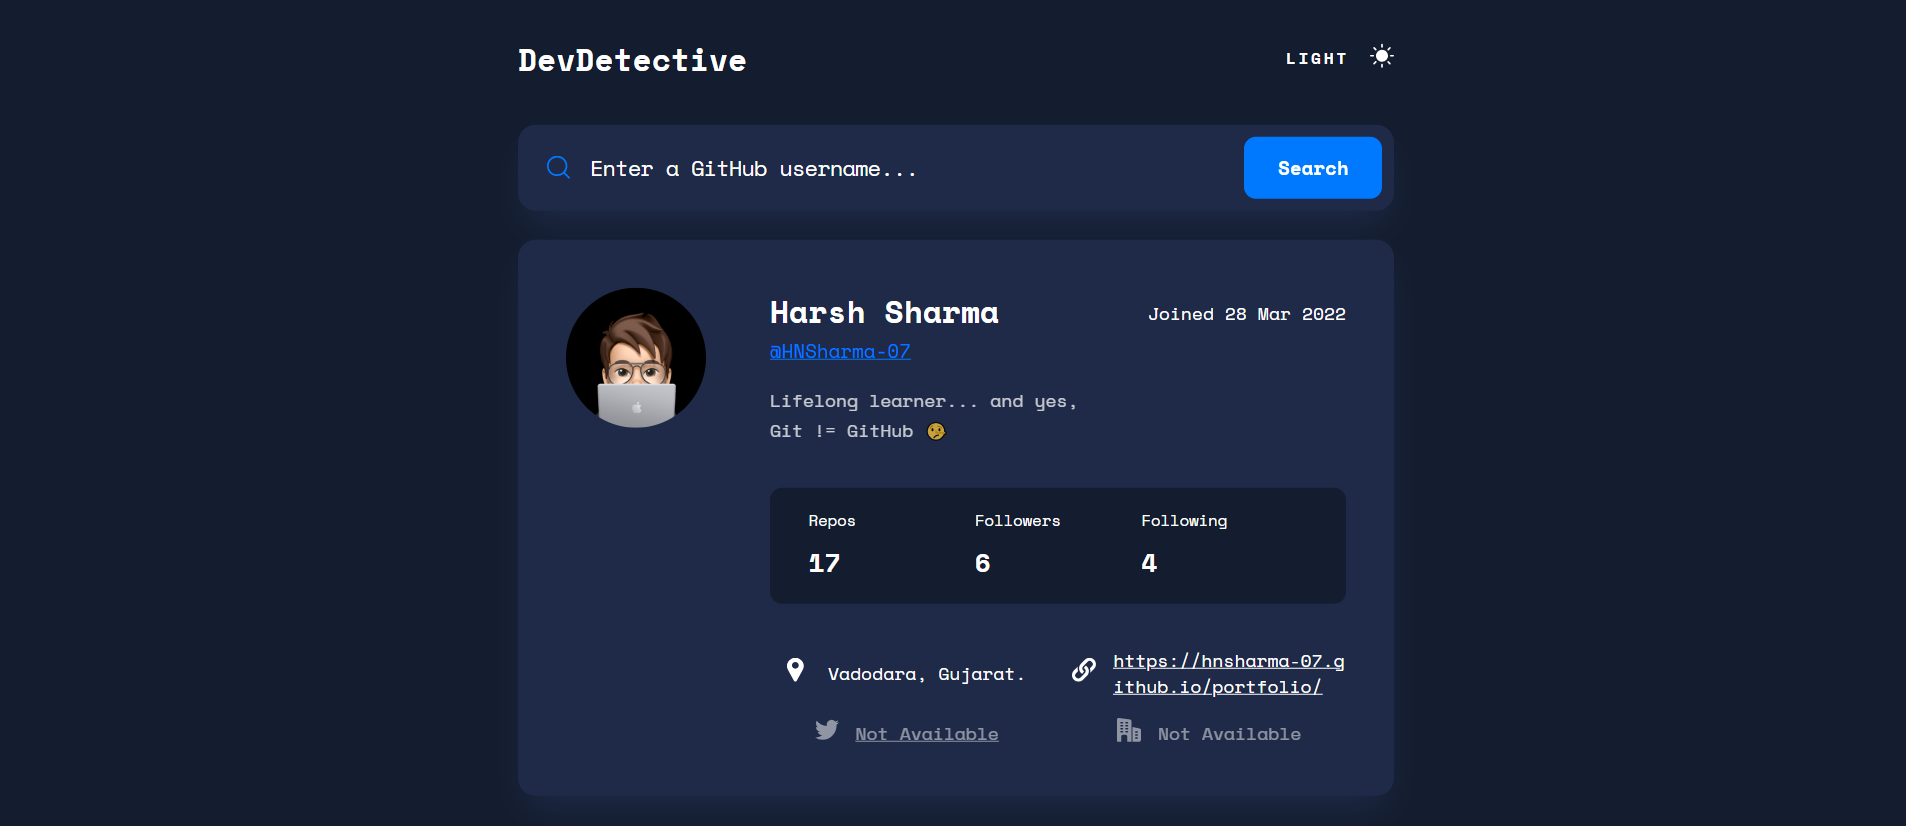Click the company building icon
Screen dimensions: 1906x826
1128,731
